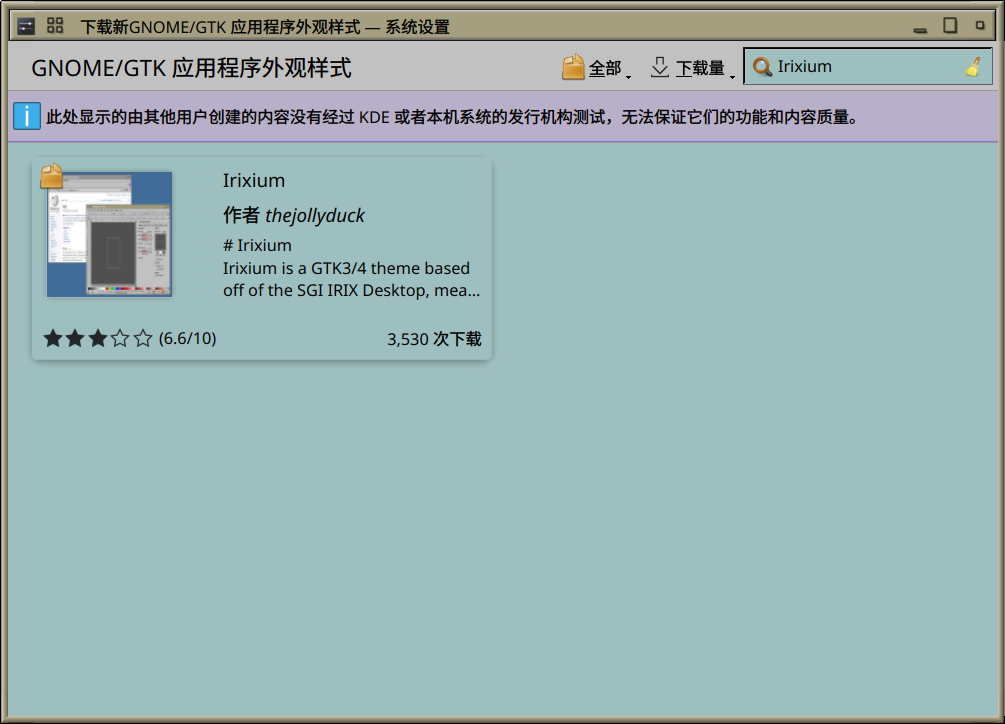This screenshot has height=724, width=1005.
Task: Click the package box icon beside 全部
Action: coord(573,67)
